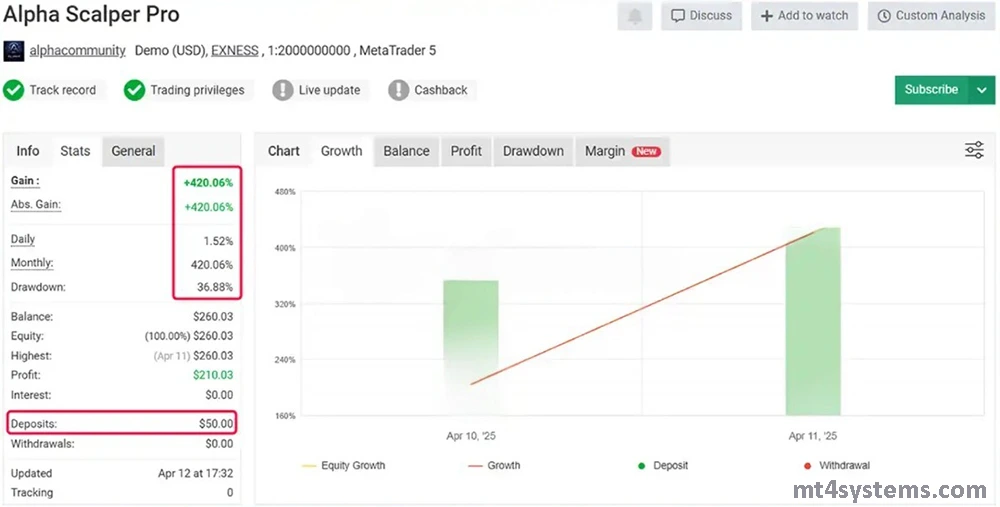1000x507 pixels.
Task: Open chart settings sliders icon
Action: tap(973, 150)
